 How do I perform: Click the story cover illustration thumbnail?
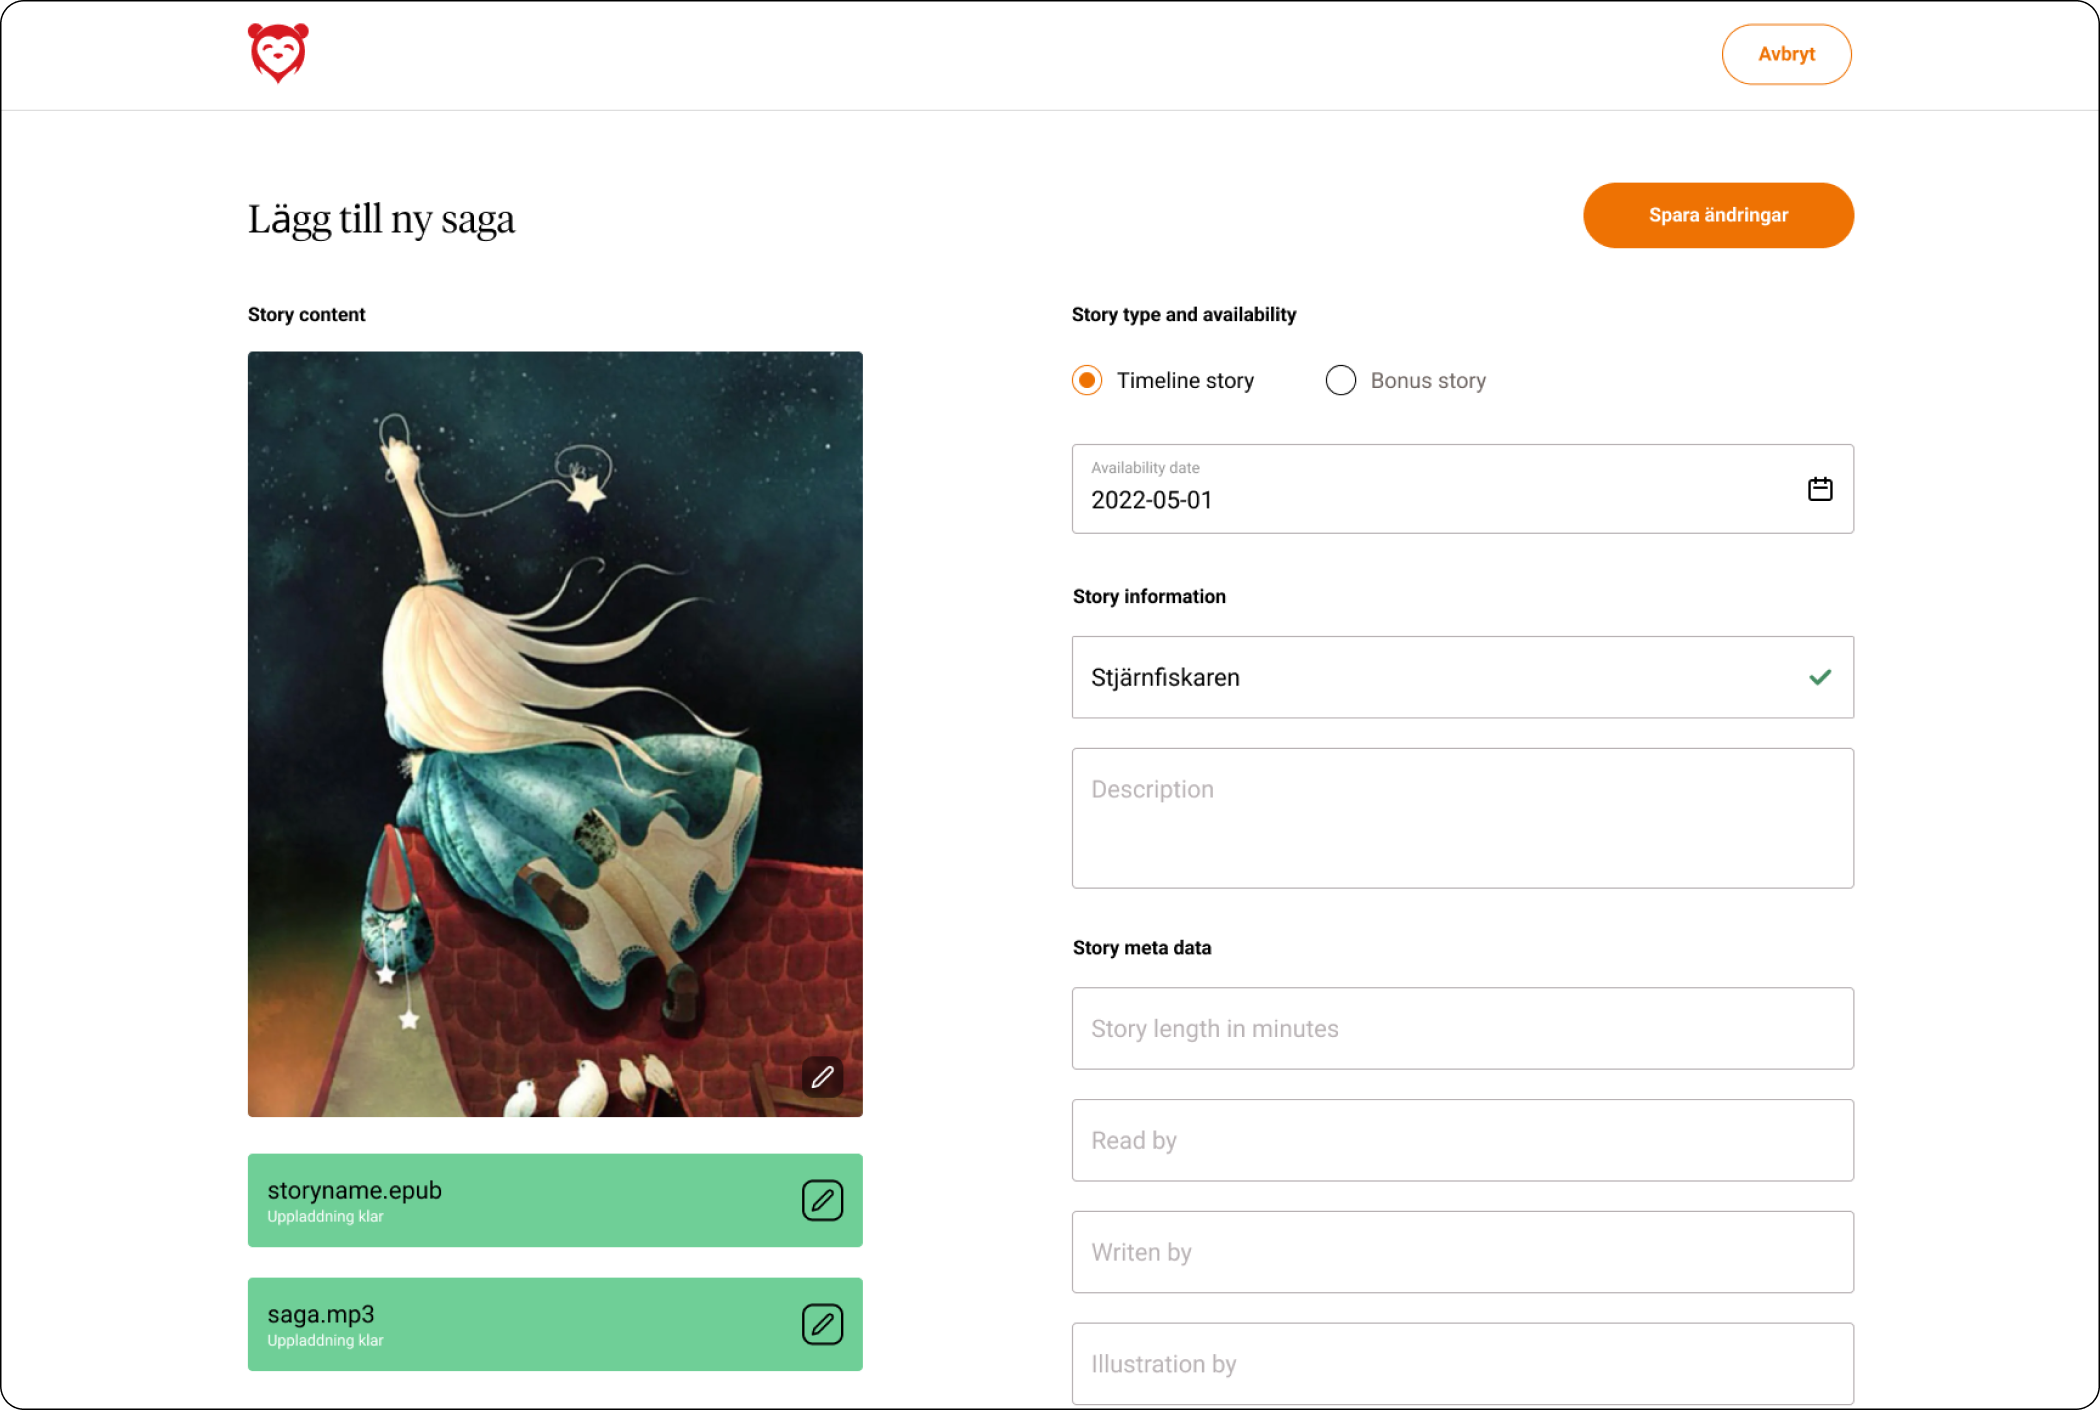point(555,734)
